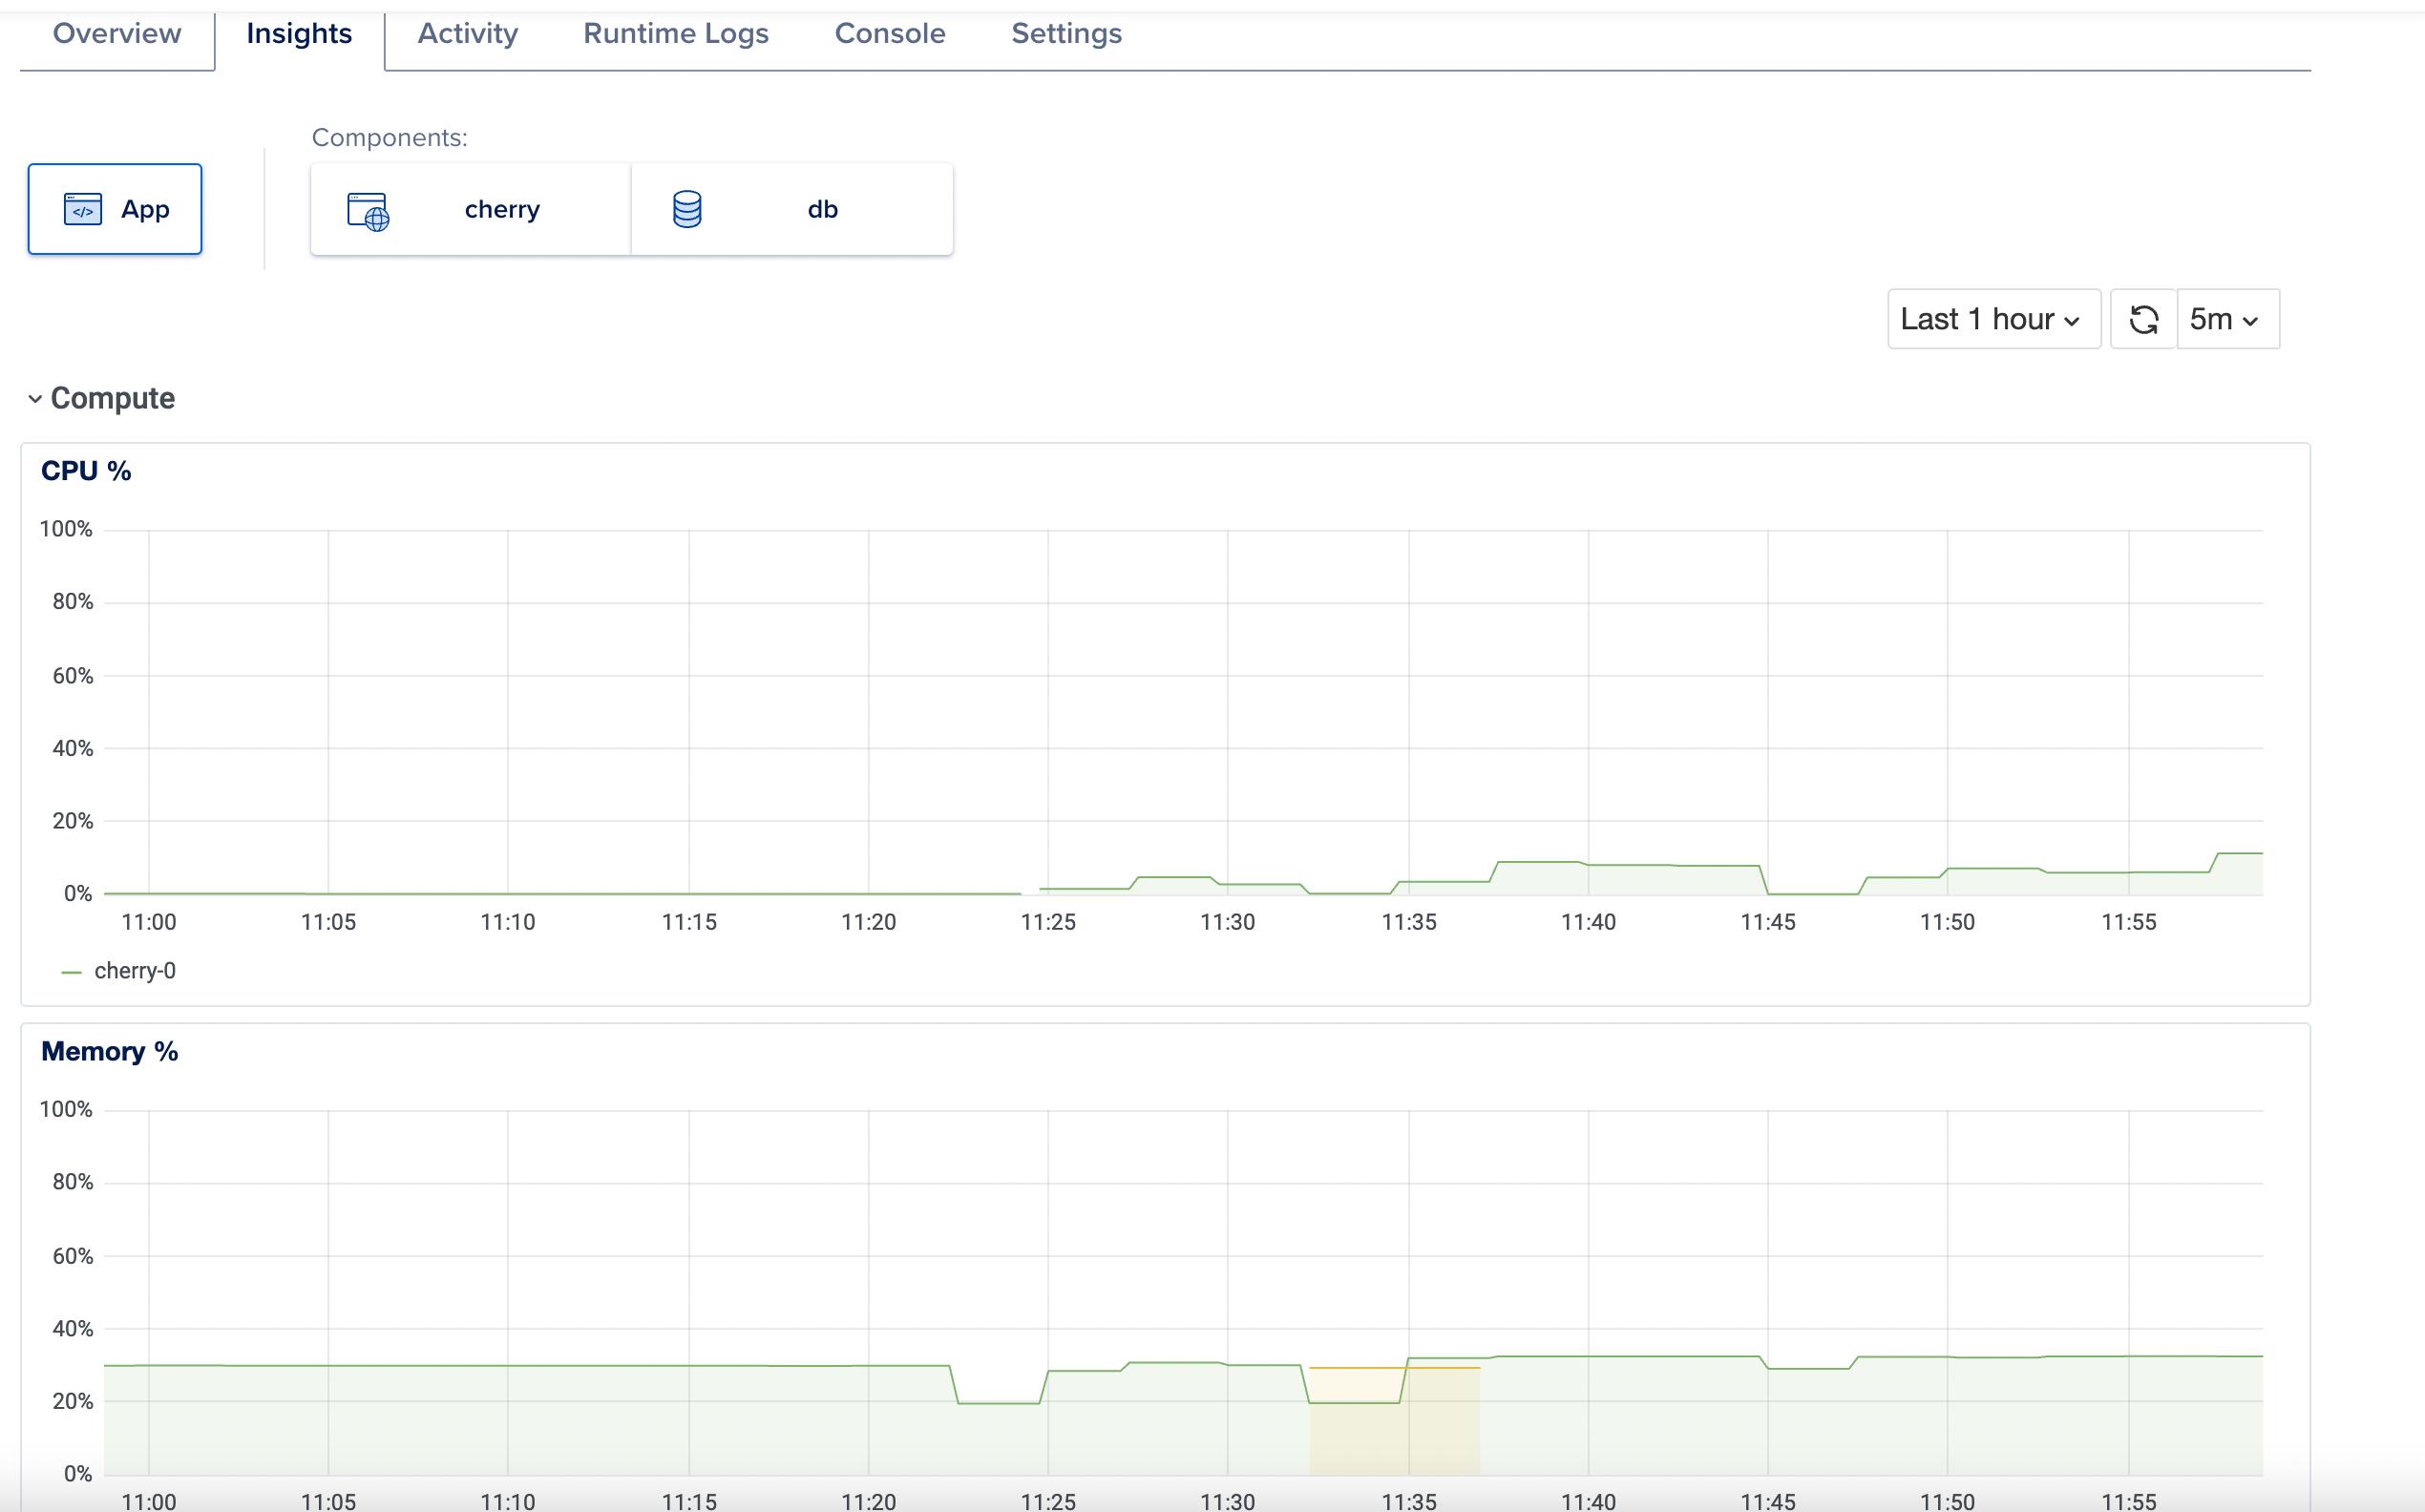Click the cherry web service icon
This screenshot has height=1512, width=2425.
coord(368,211)
